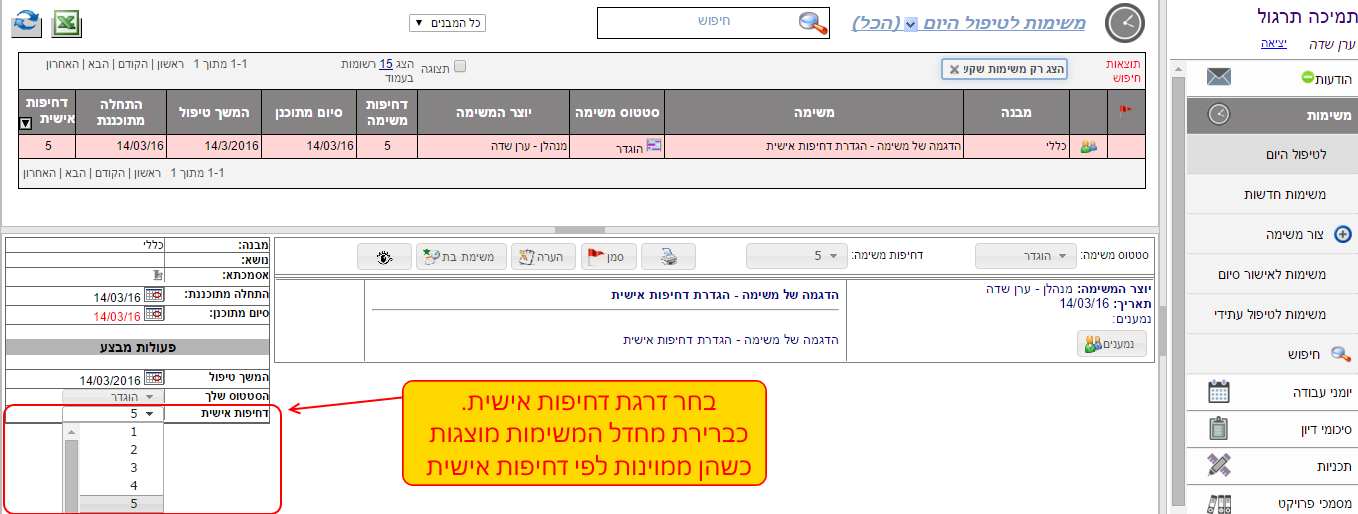This screenshot has height=514, width=1358.
Task: Open calendar for סיום מתוכנן date
Action: pyautogui.click(x=153, y=314)
